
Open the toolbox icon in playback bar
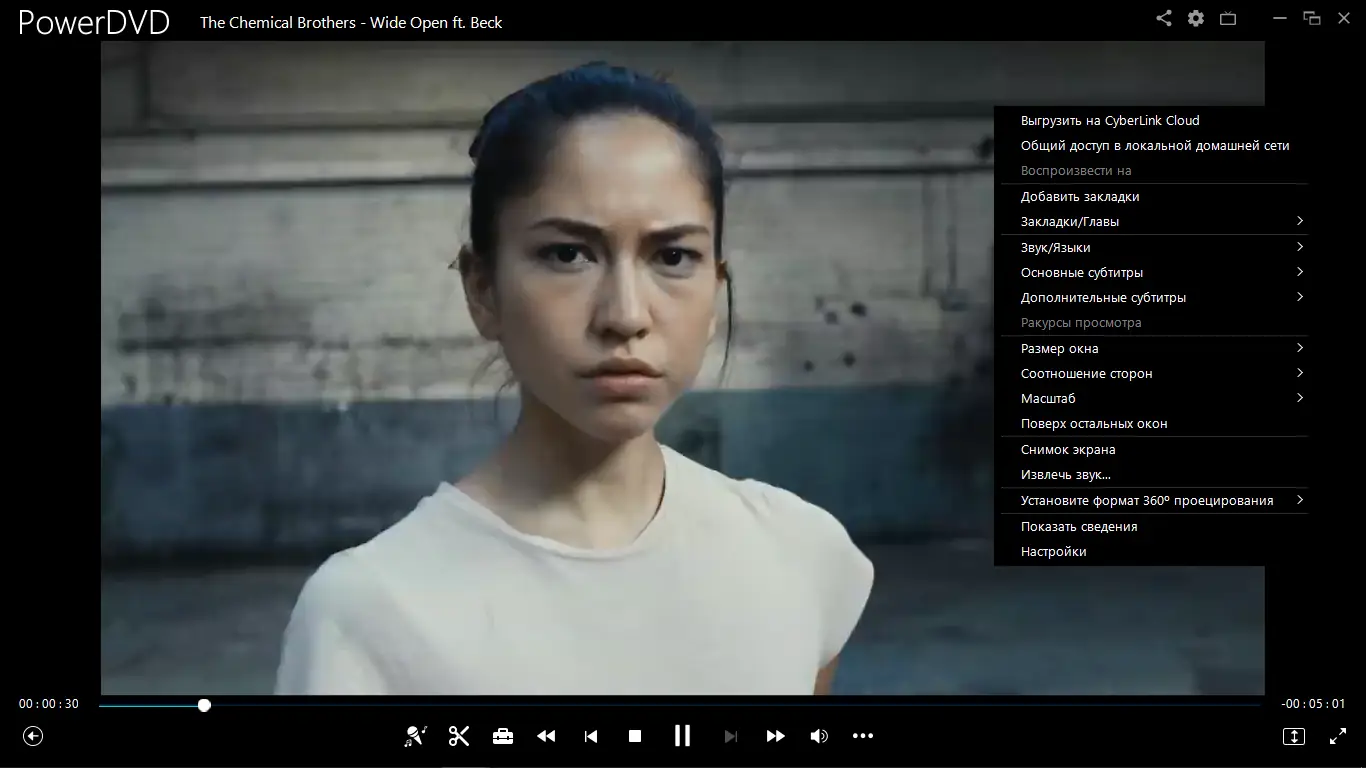point(503,736)
